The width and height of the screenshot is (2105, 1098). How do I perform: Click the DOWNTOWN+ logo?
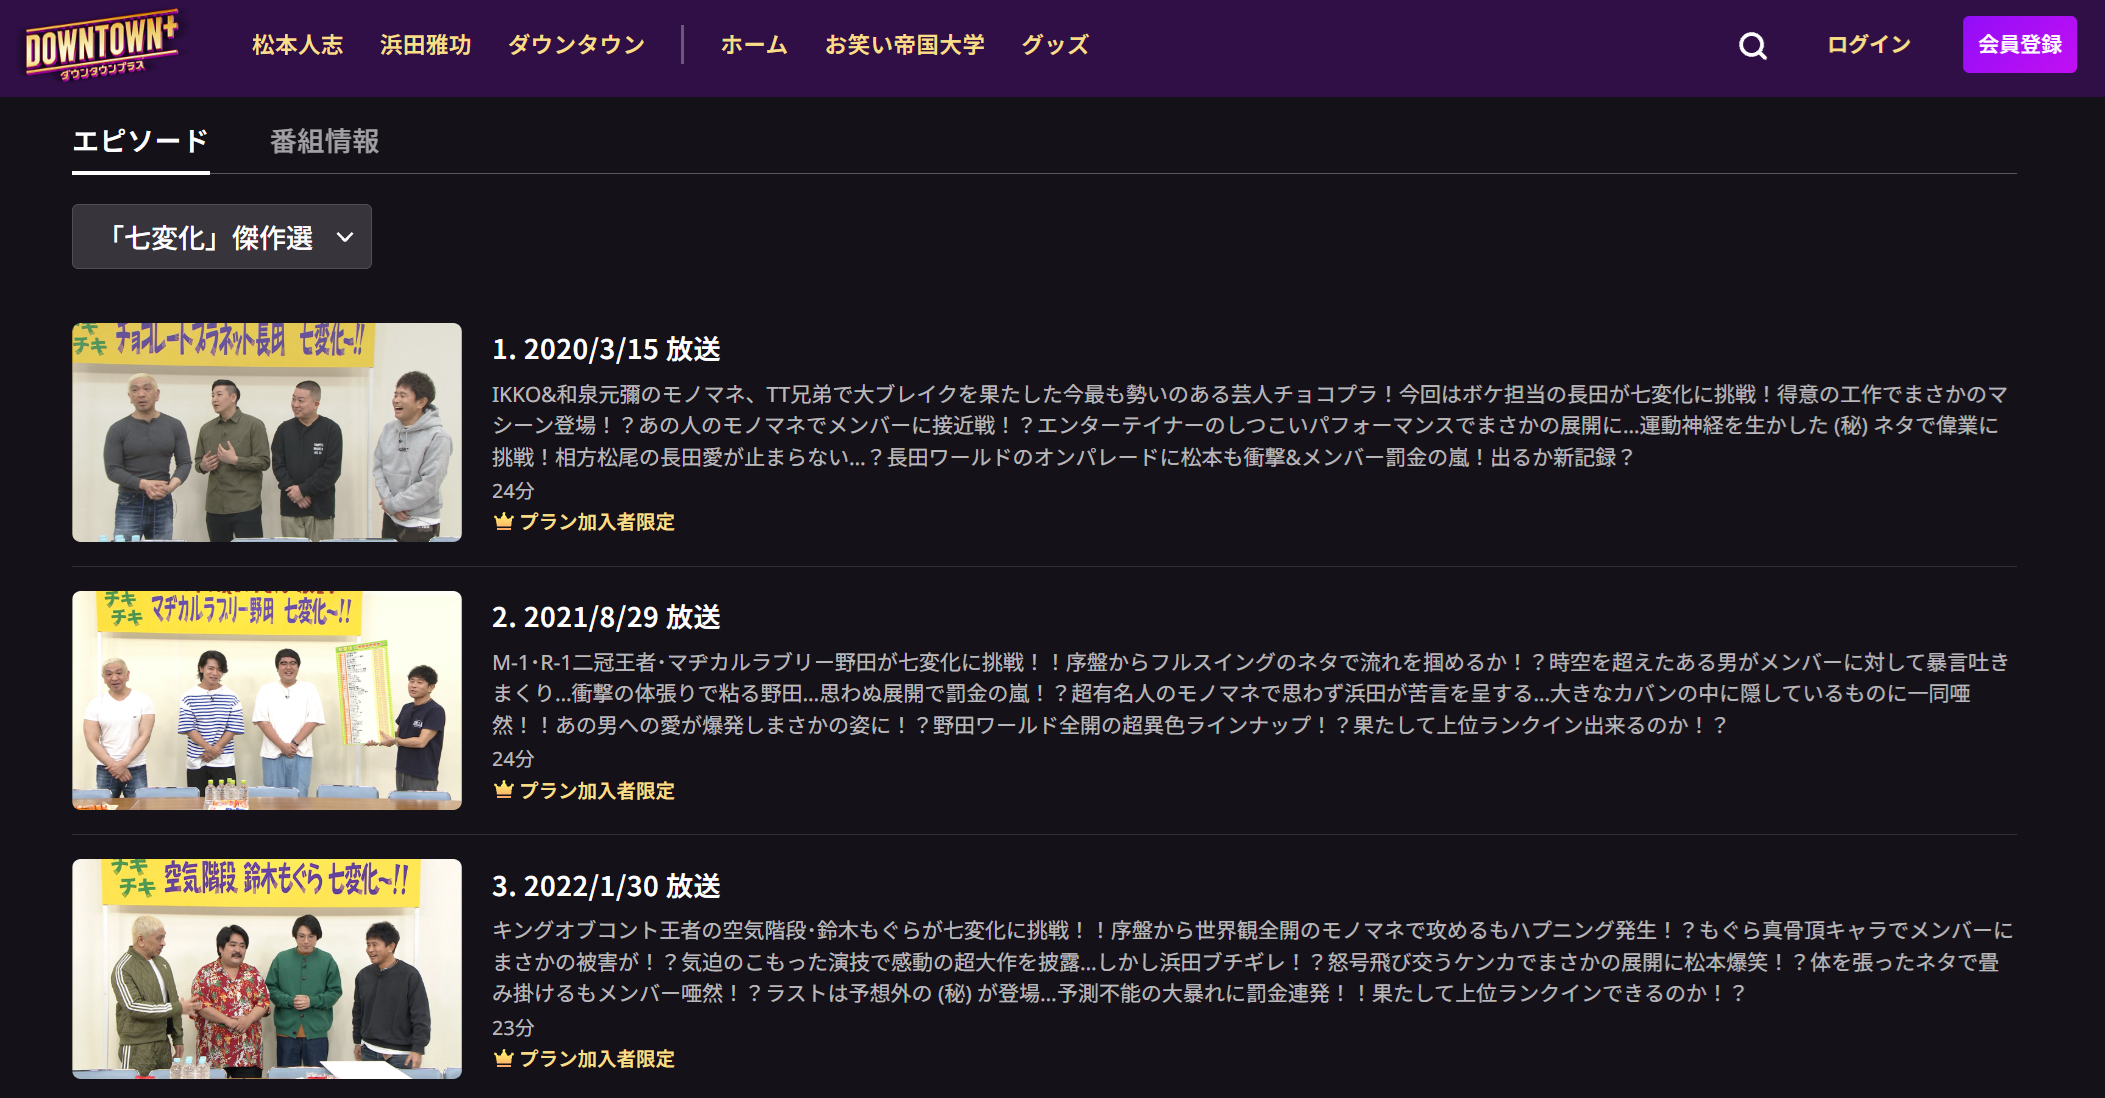pos(102,46)
